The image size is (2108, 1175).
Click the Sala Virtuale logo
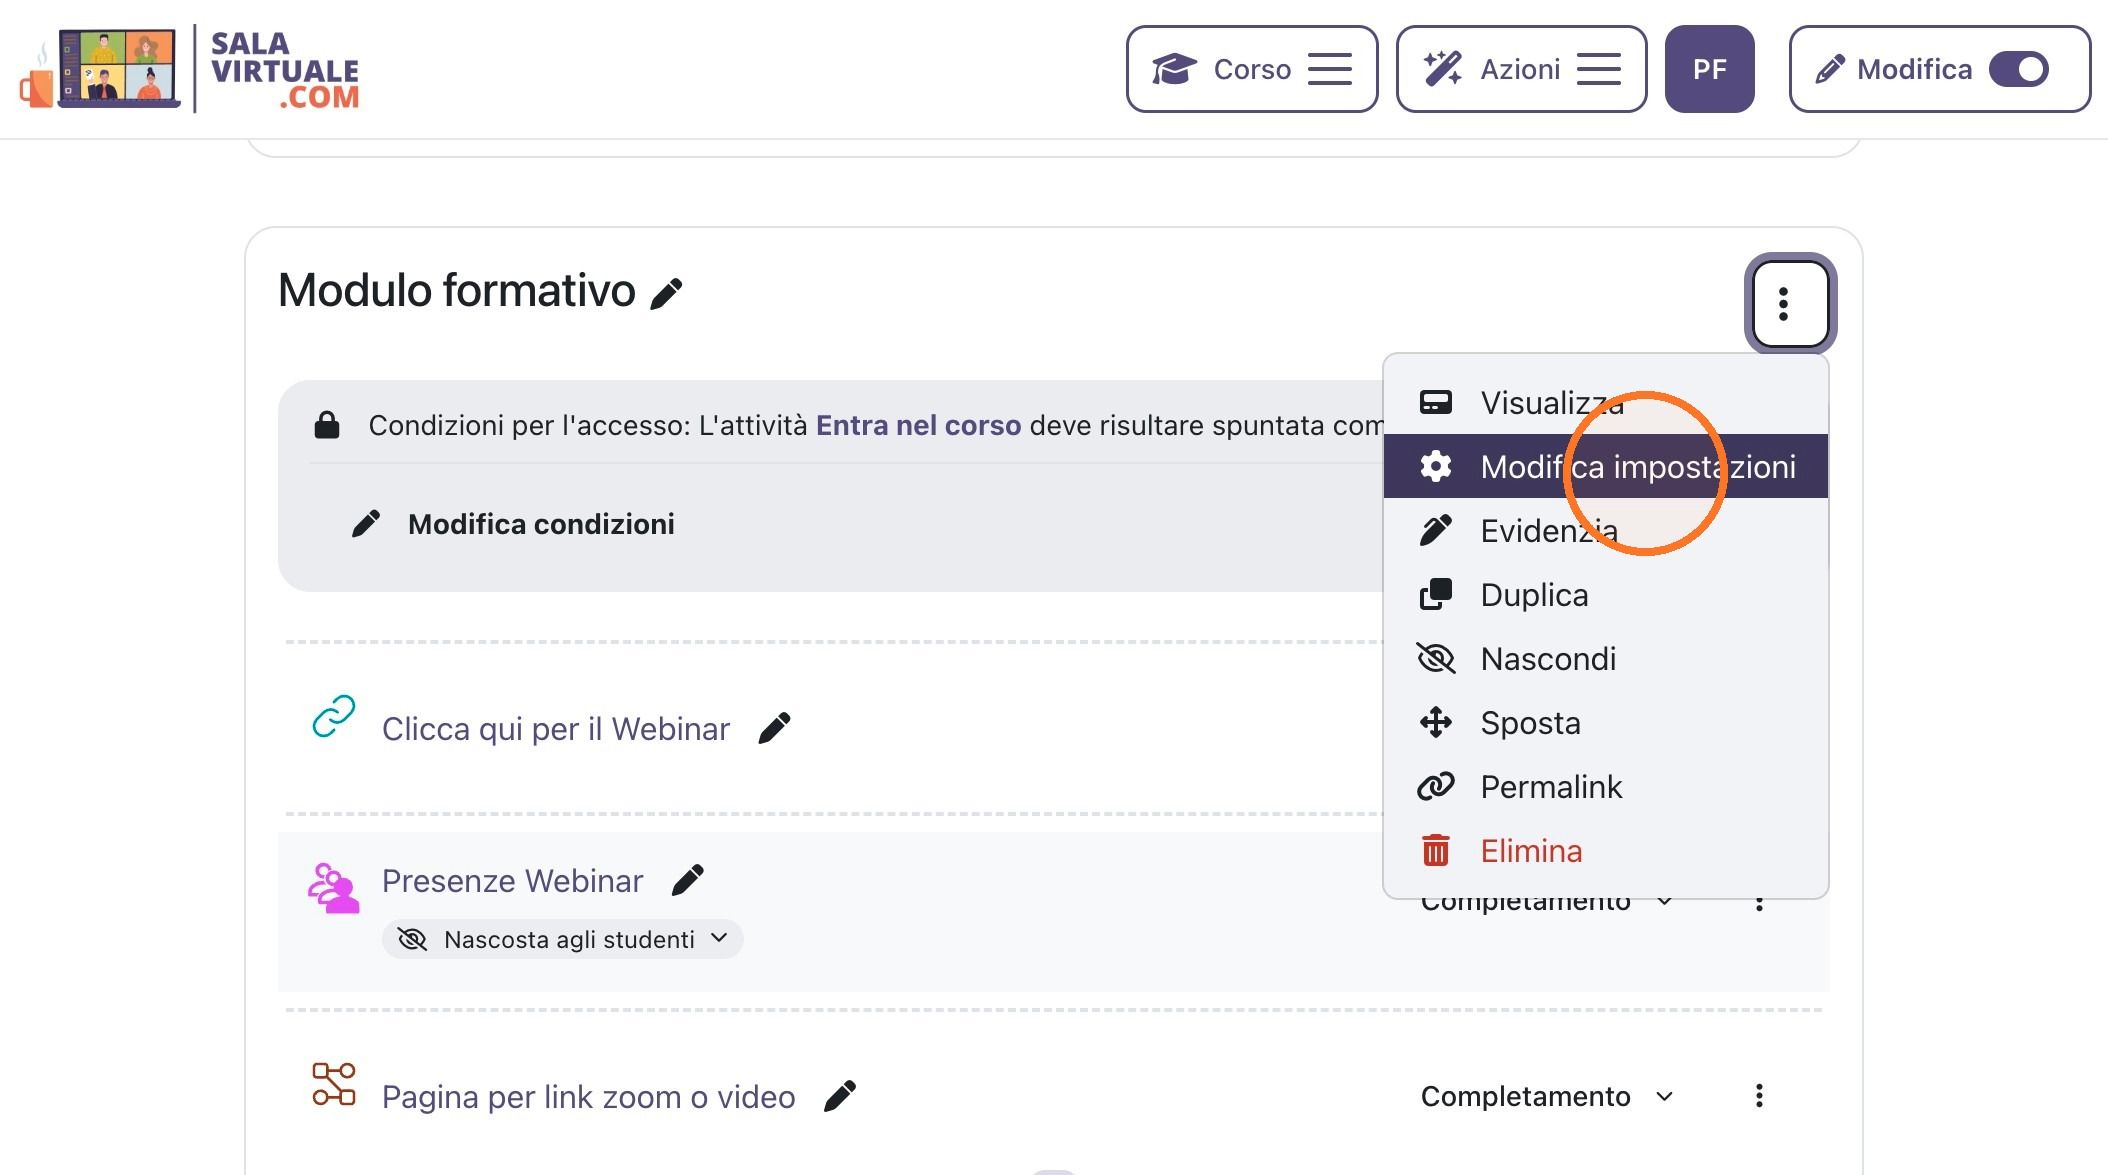pos(190,69)
